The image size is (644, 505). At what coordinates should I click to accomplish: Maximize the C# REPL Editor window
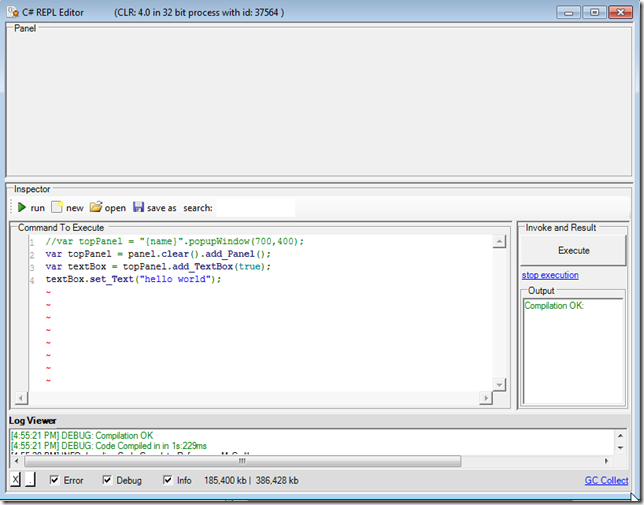point(594,12)
